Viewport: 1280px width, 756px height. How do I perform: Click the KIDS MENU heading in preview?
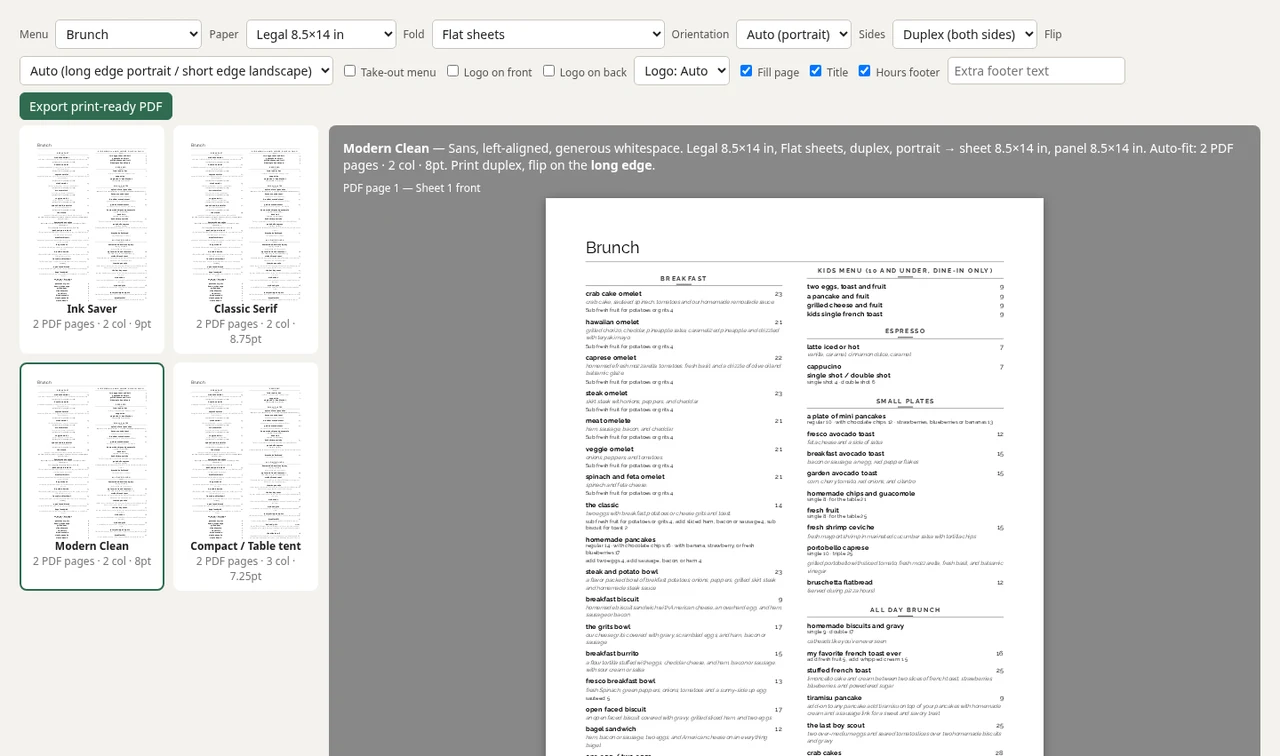pos(905,270)
